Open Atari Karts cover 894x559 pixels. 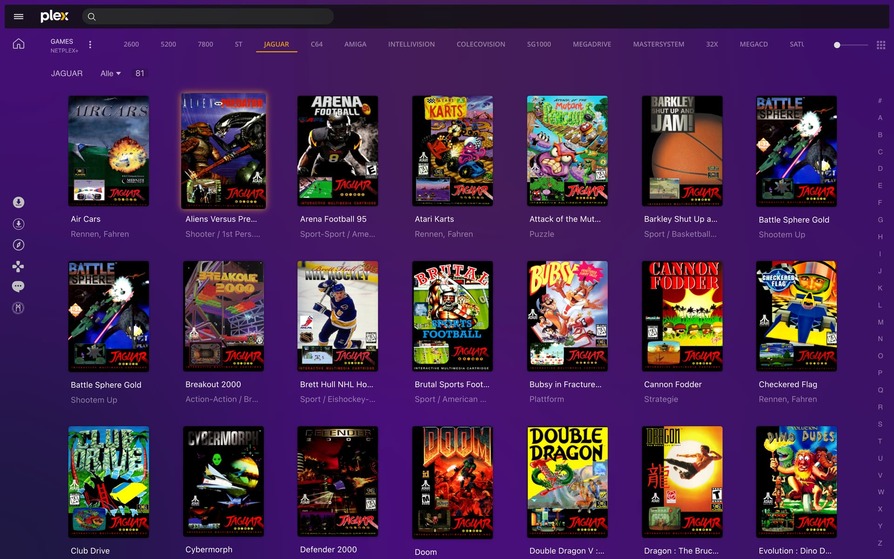click(x=453, y=151)
